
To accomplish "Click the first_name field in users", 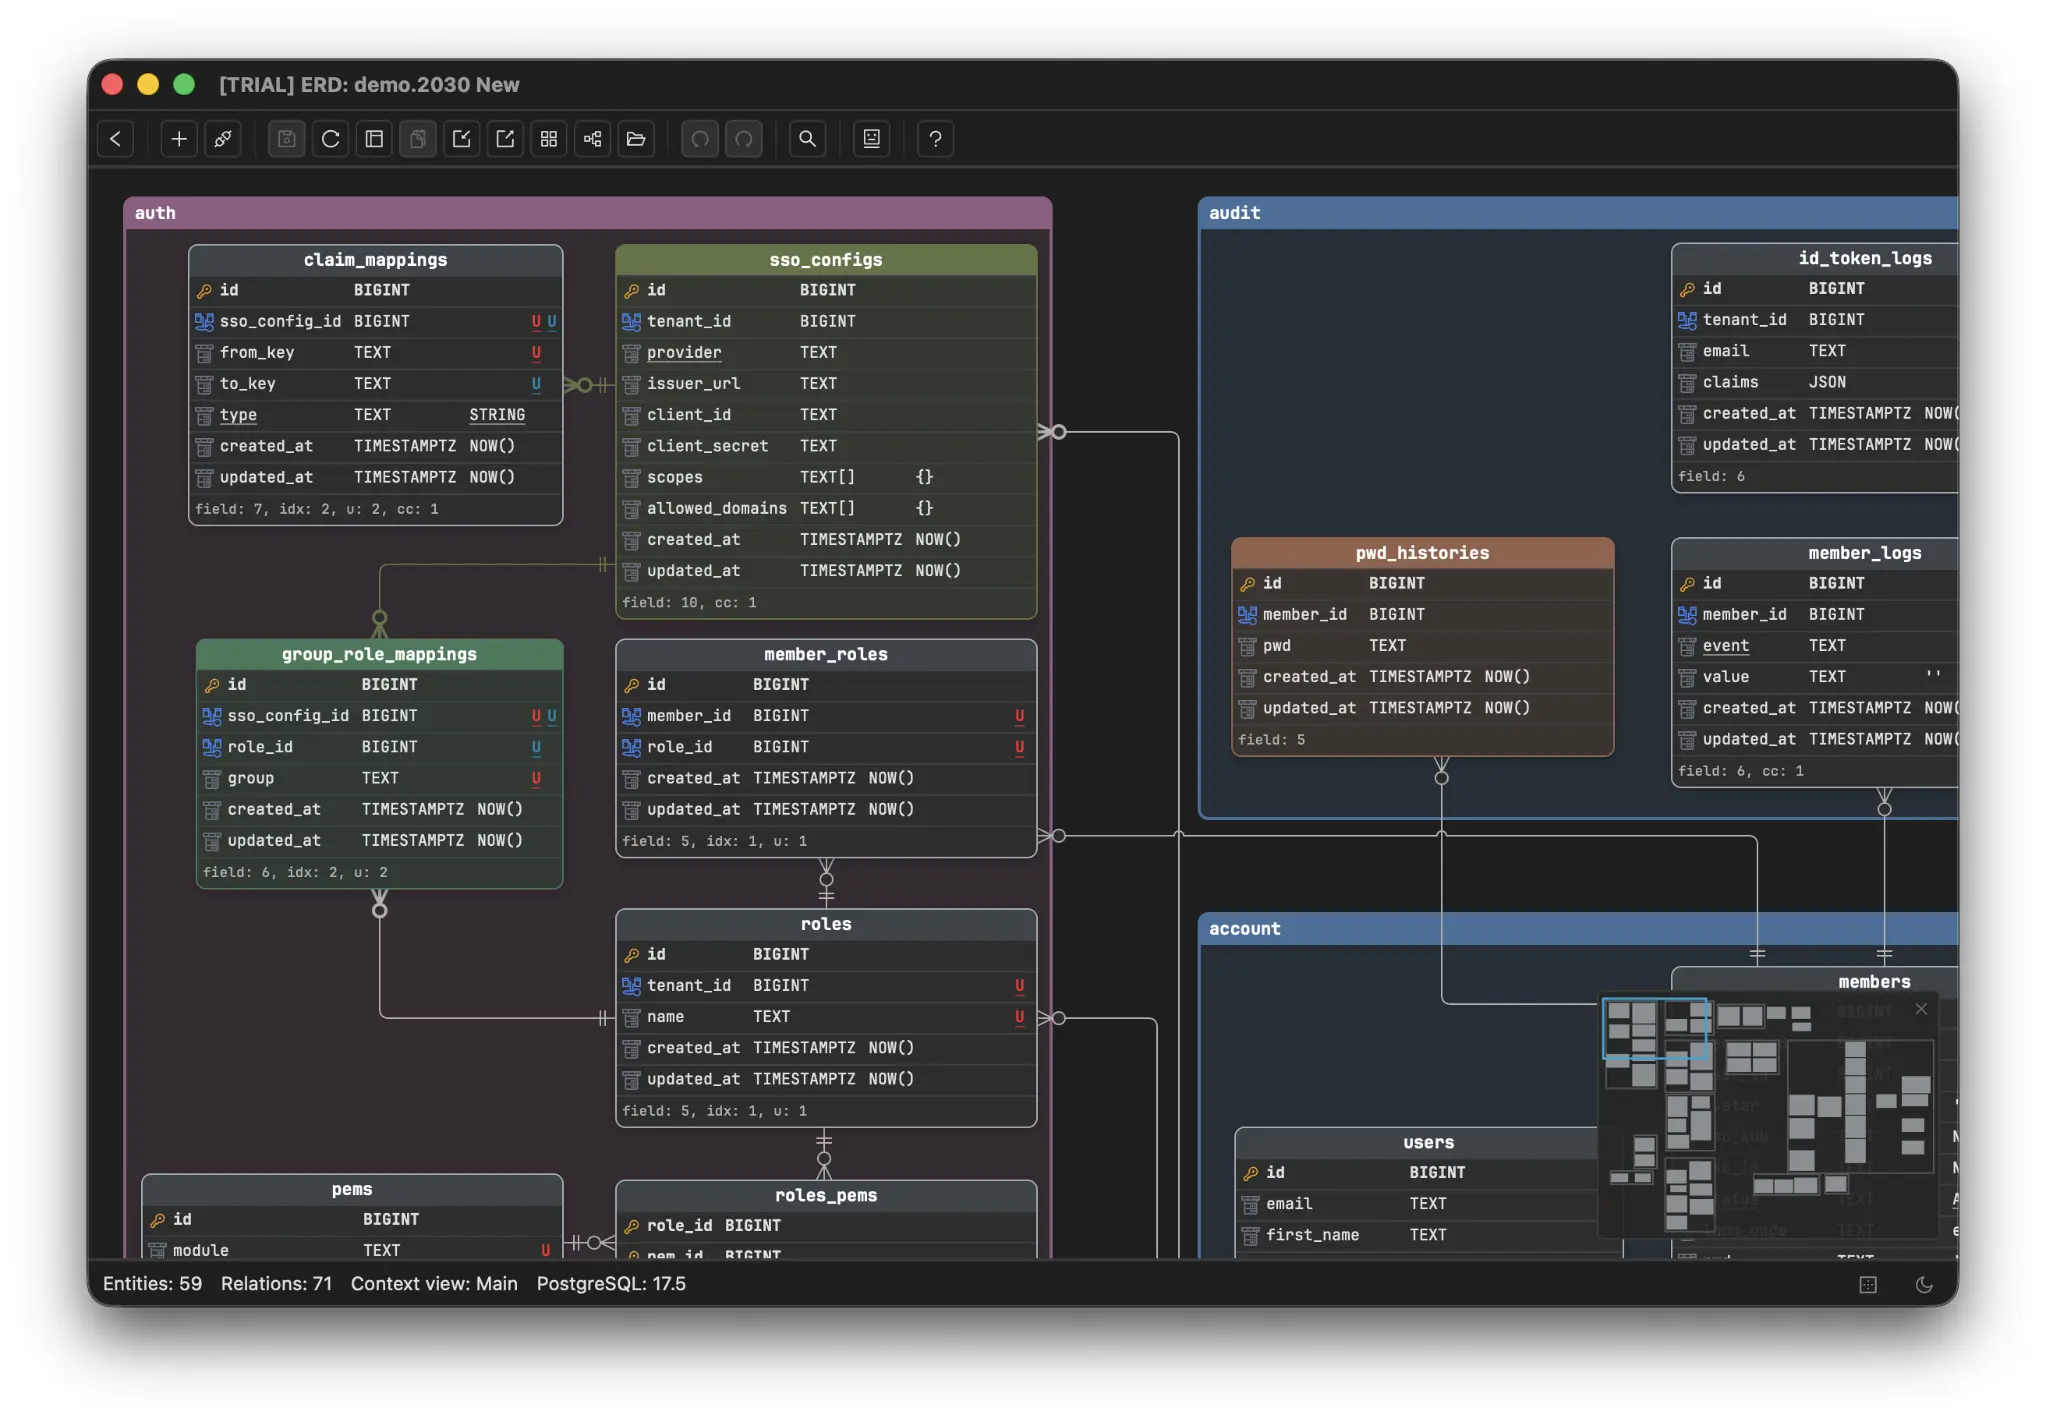I will pos(1428,1236).
